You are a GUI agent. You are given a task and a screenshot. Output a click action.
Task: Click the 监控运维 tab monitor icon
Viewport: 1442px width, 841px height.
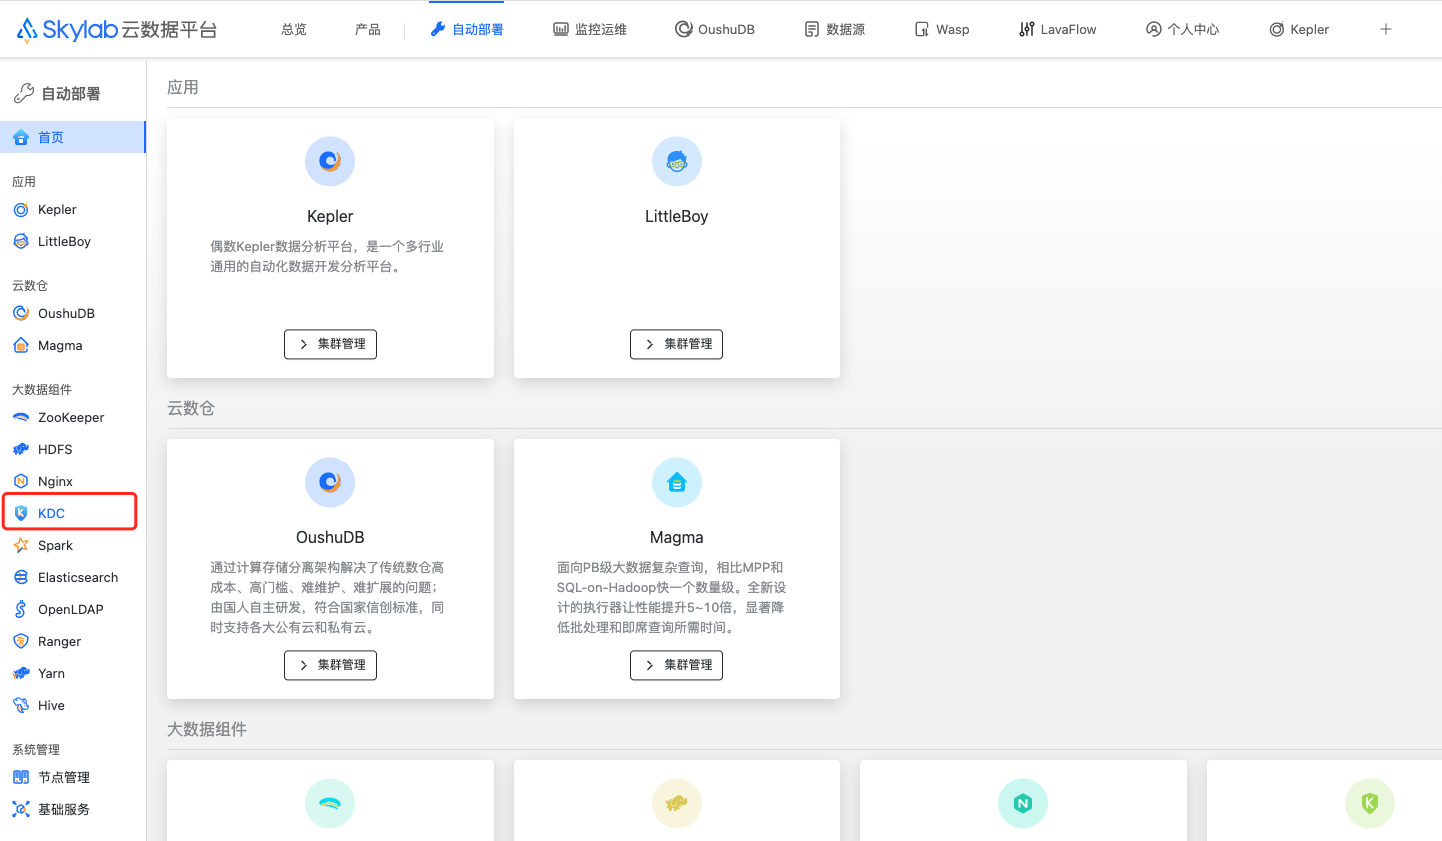tap(561, 30)
